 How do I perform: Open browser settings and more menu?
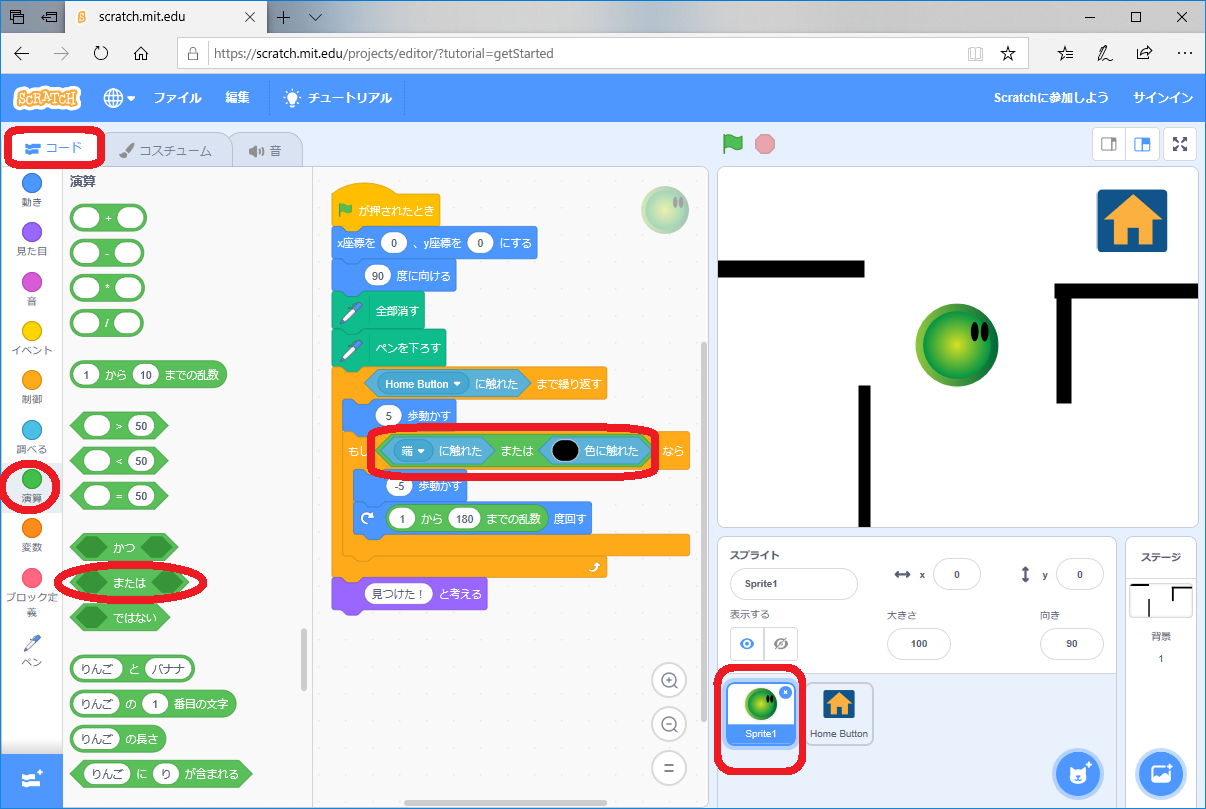[1184, 53]
